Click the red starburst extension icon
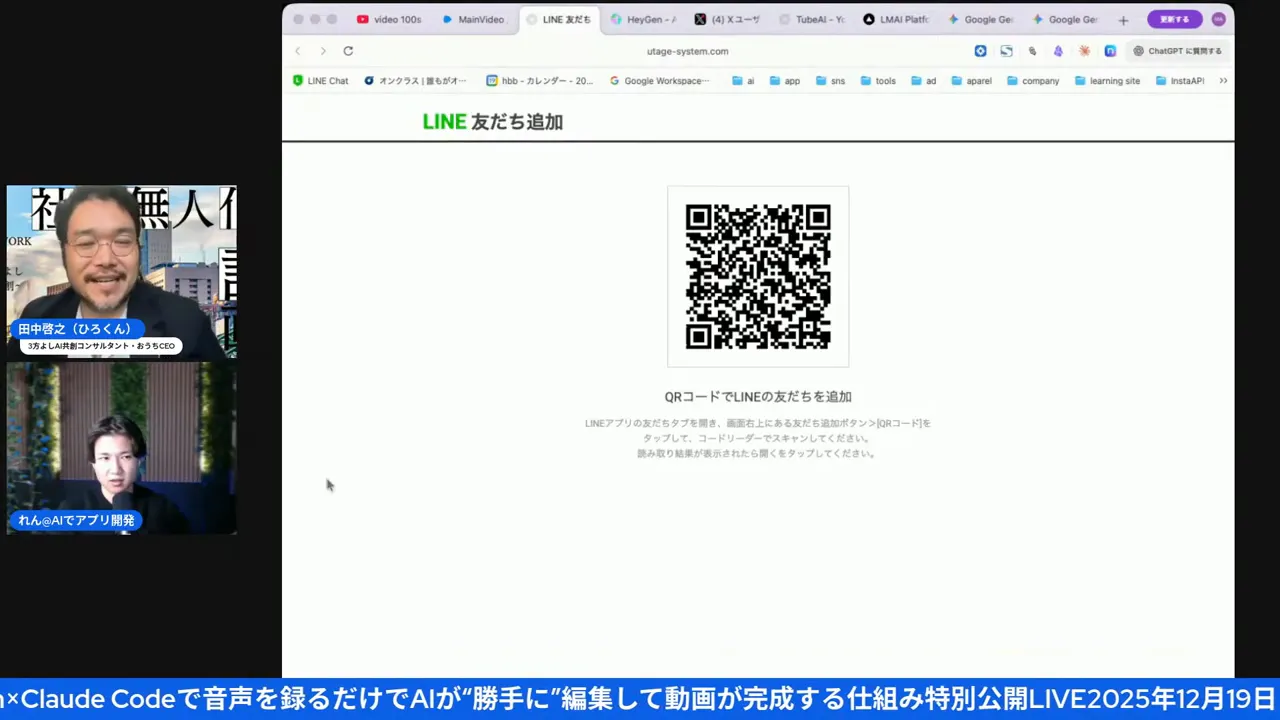The width and height of the screenshot is (1280, 720). (x=1084, y=51)
